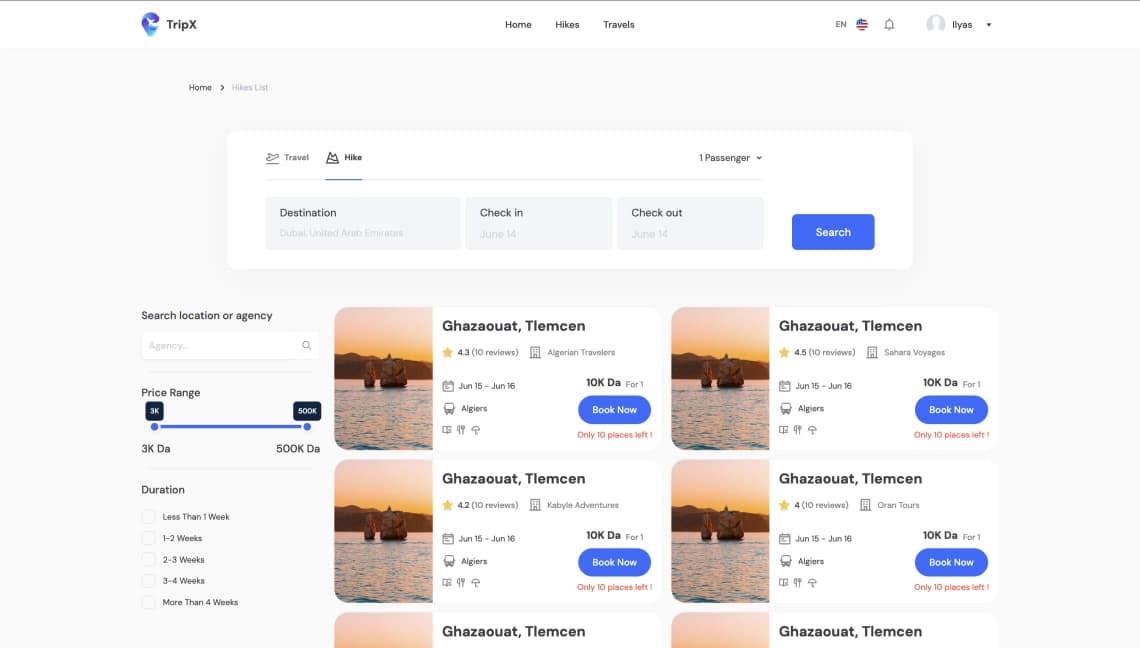Click the Check out date field

pyautogui.click(x=690, y=223)
